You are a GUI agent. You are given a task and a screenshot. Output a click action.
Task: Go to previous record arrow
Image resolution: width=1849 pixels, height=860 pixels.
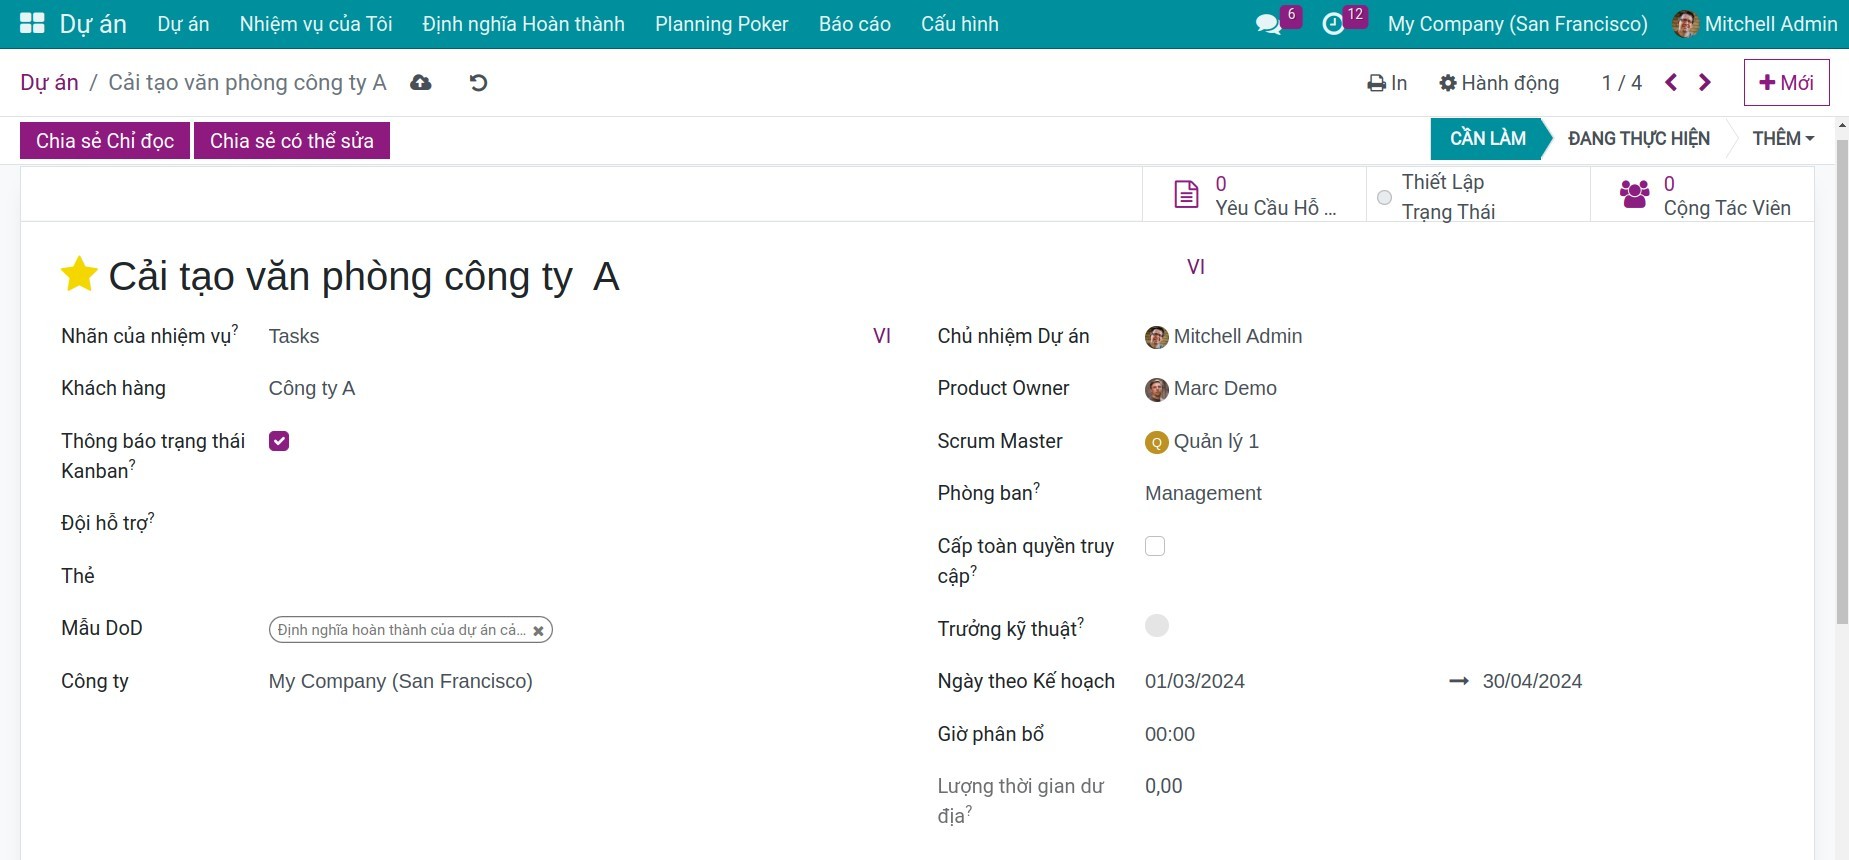pos(1671,83)
